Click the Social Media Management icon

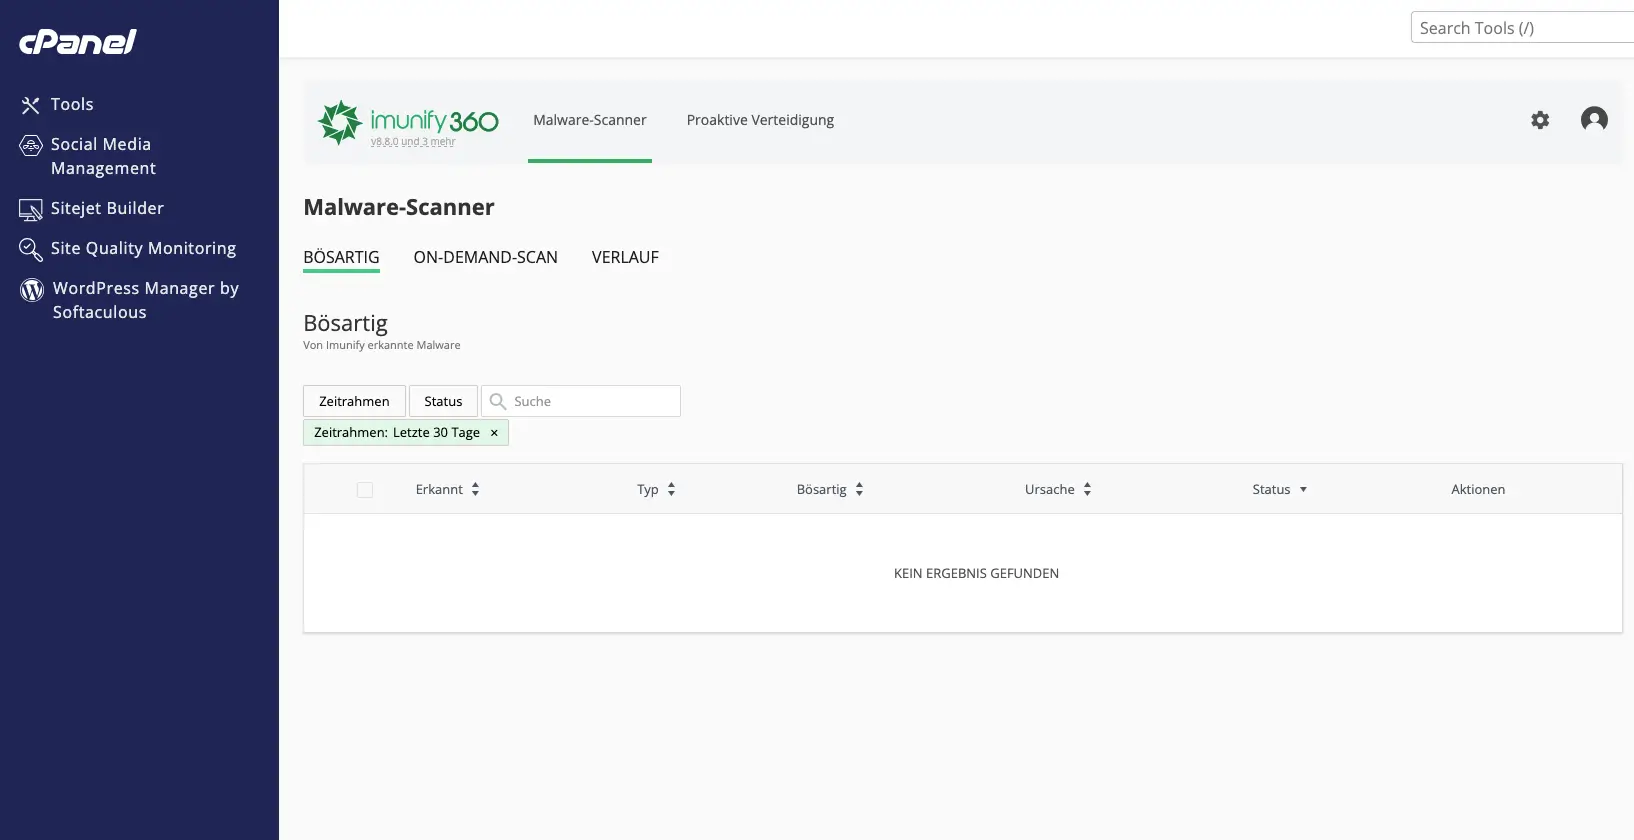click(31, 146)
